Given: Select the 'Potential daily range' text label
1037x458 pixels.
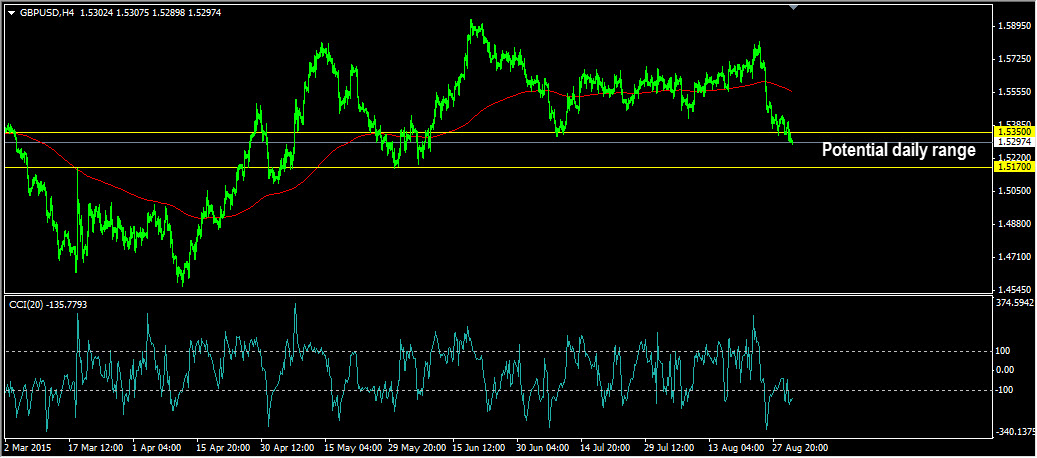Looking at the screenshot, I should pyautogui.click(x=899, y=151).
